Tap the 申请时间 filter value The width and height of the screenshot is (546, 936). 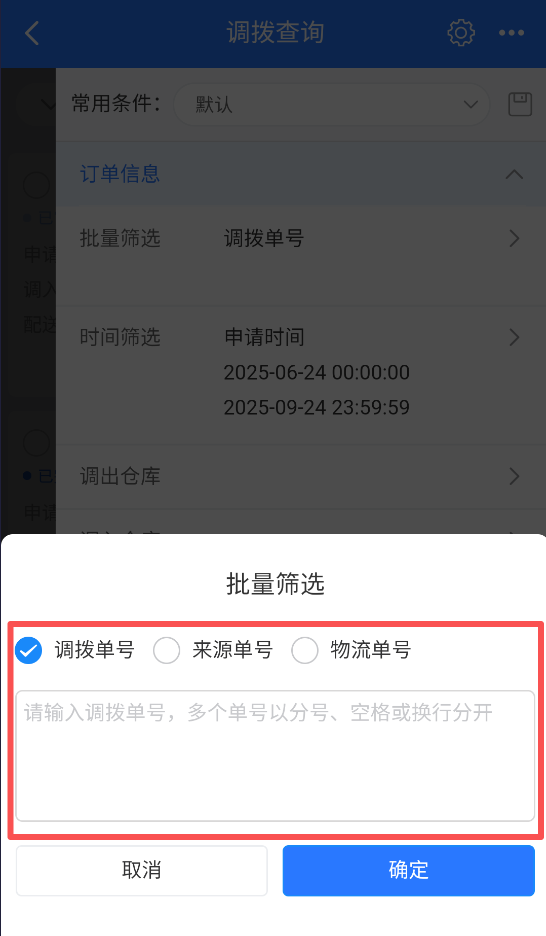pyautogui.click(x=264, y=337)
